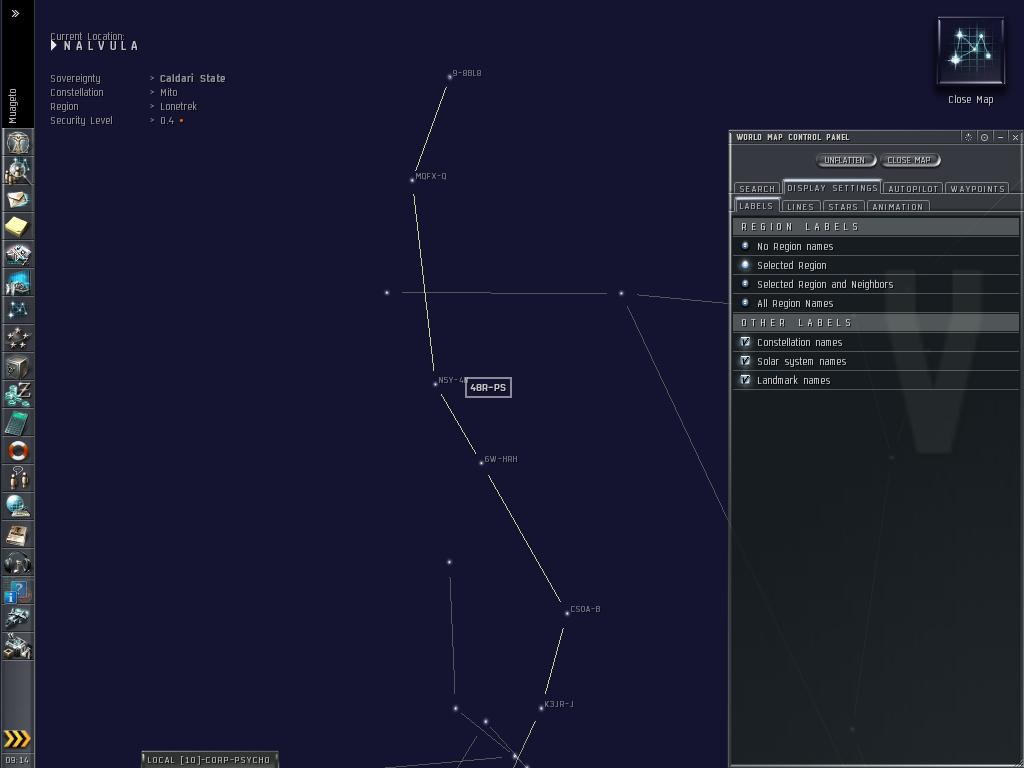Switch to the Search tab
Image resolution: width=1024 pixels, height=768 pixels.
click(x=757, y=188)
